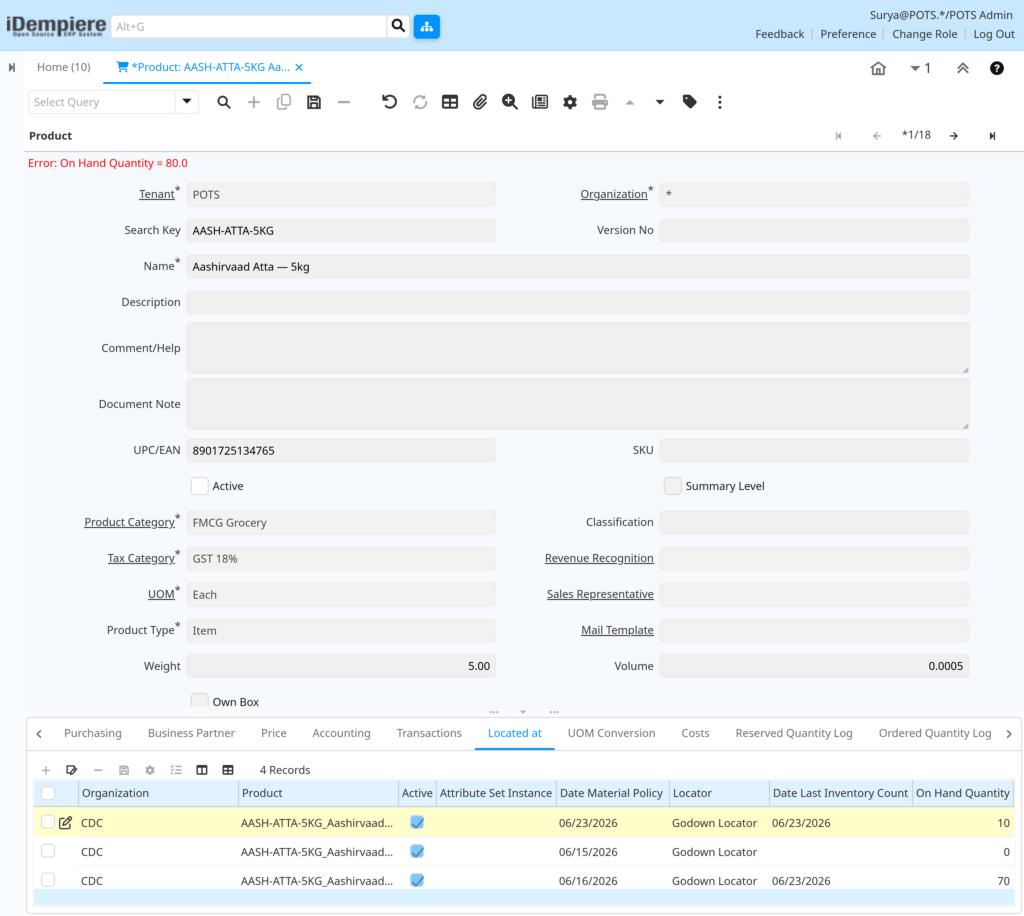Undo changes with the undo arrow
Viewport: 1024px width, 916px height.
[x=389, y=102]
